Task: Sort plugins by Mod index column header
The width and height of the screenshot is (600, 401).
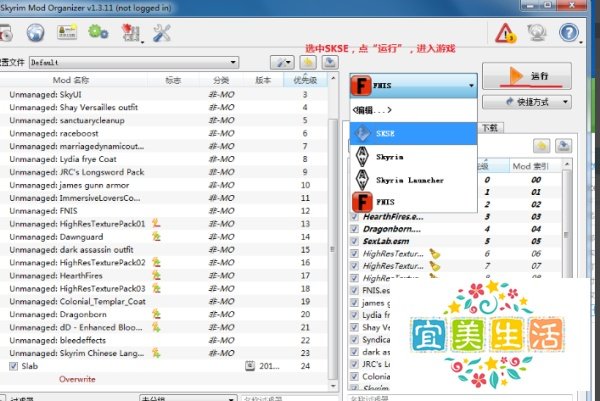Action: coord(530,166)
